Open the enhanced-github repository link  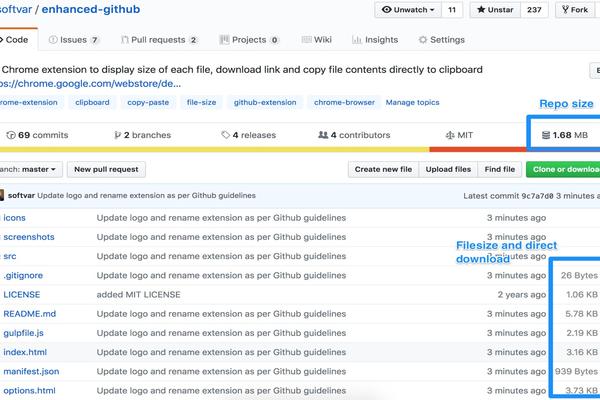[91, 9]
